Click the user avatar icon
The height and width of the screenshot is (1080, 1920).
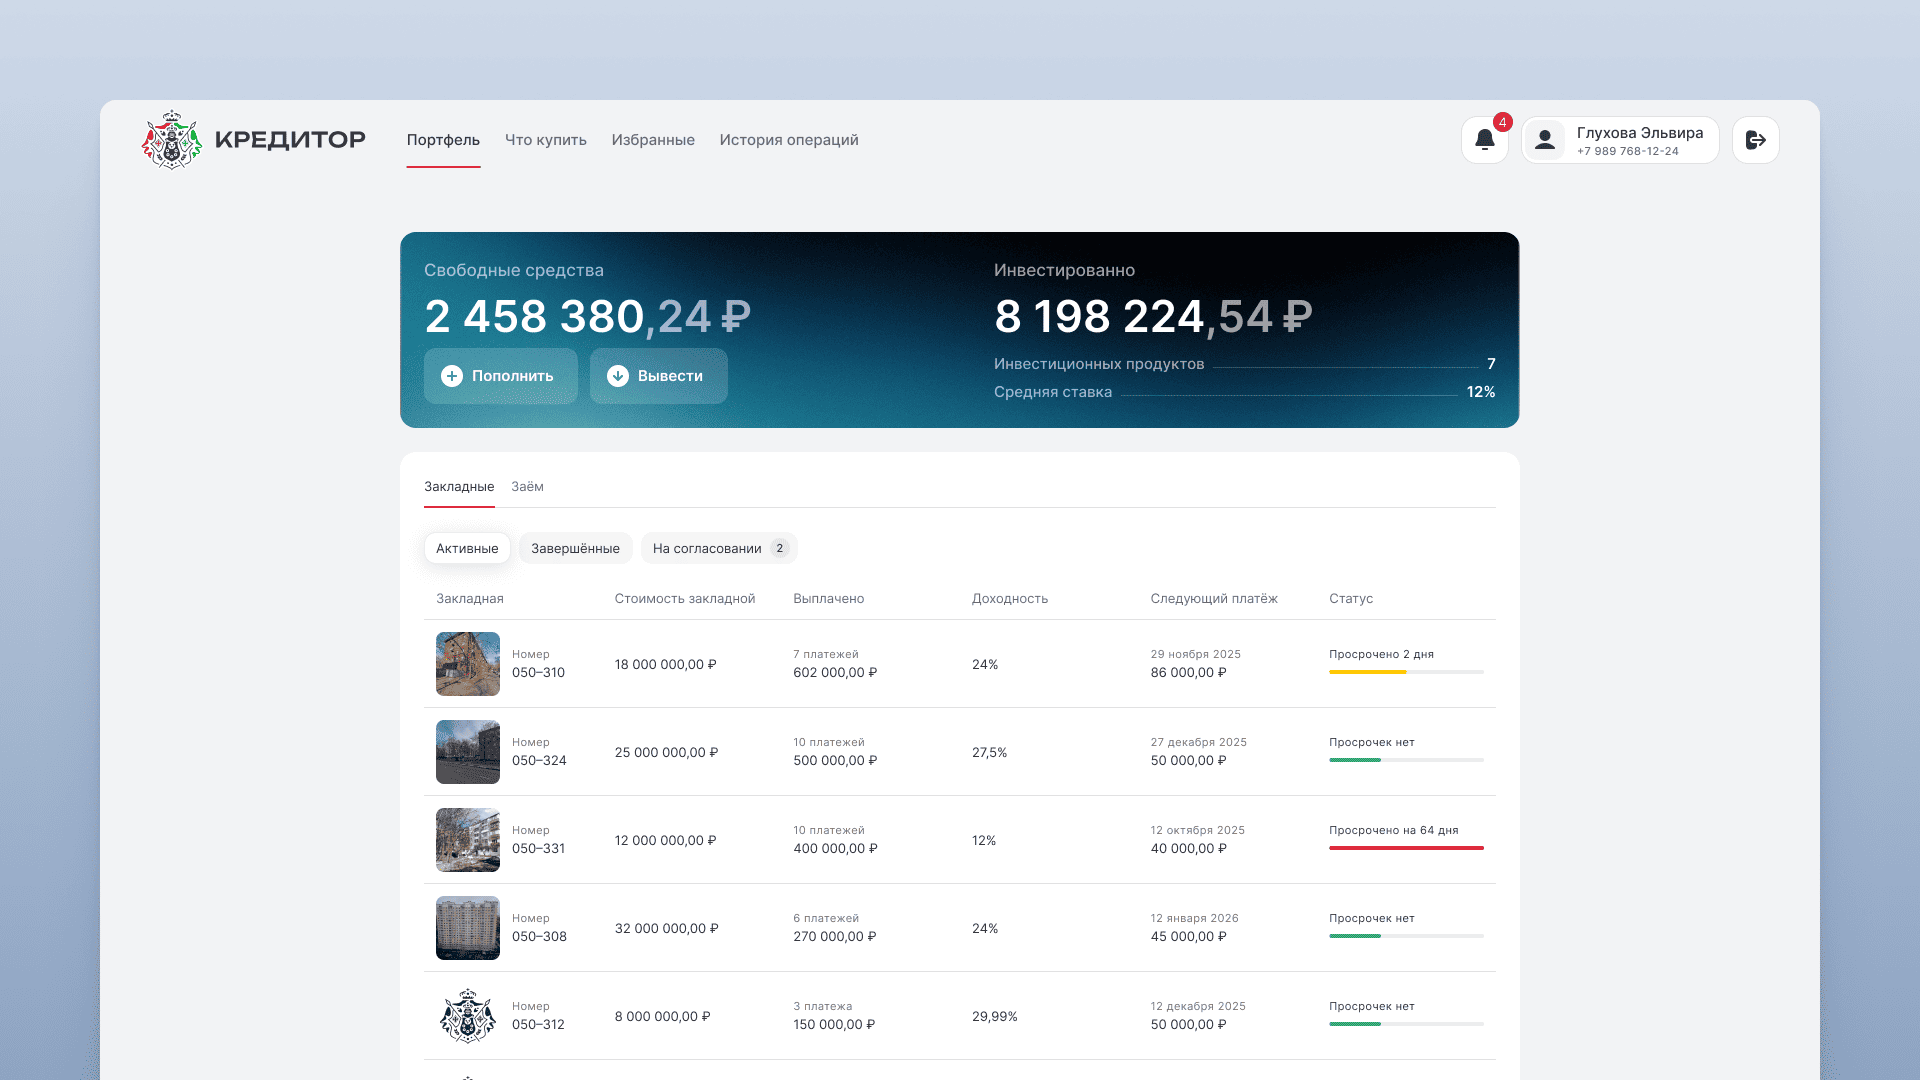(1545, 140)
